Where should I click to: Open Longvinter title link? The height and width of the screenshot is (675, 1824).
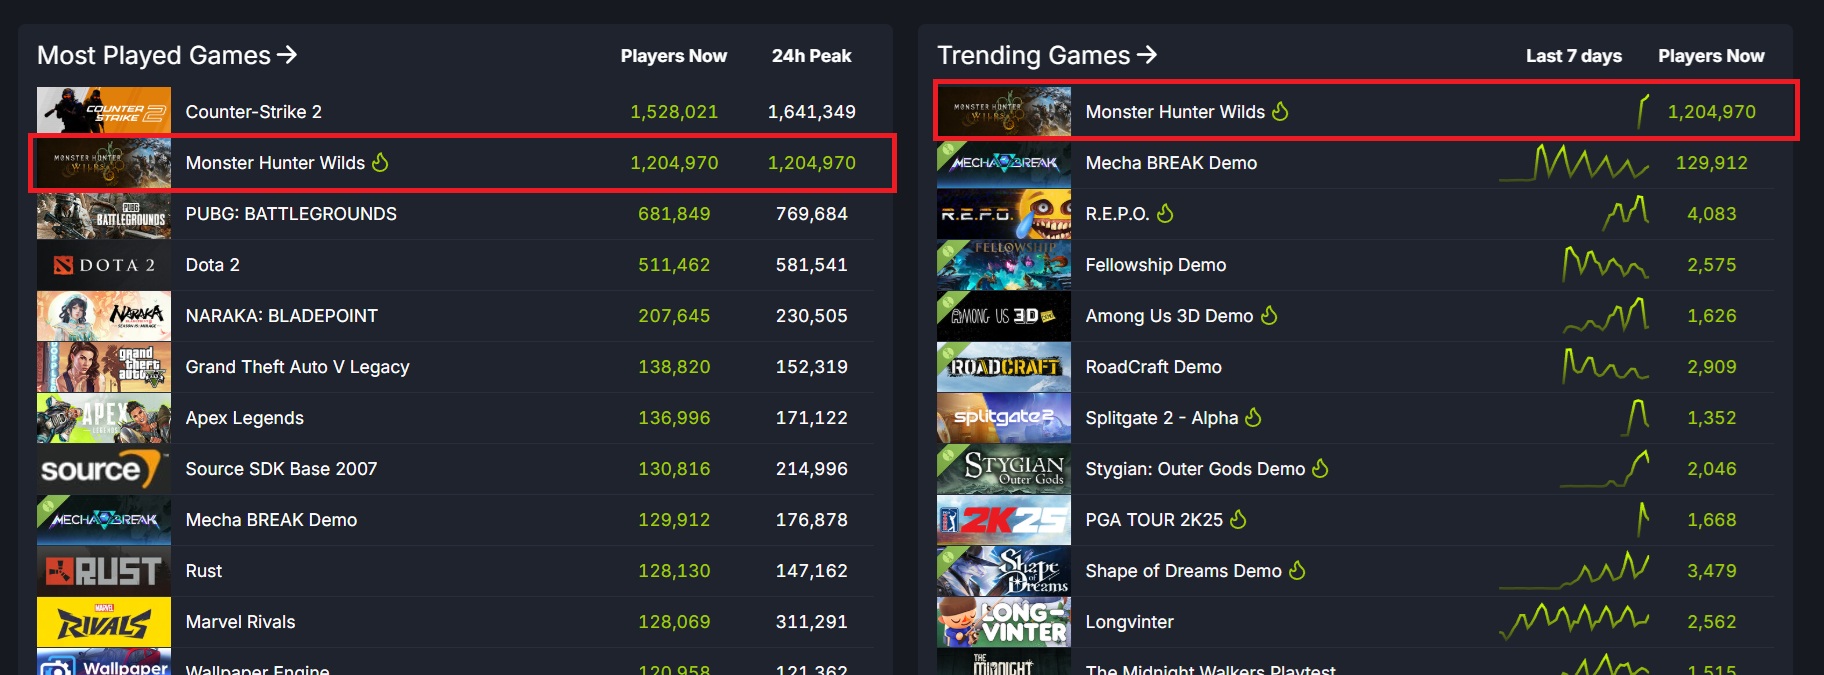tap(1129, 623)
